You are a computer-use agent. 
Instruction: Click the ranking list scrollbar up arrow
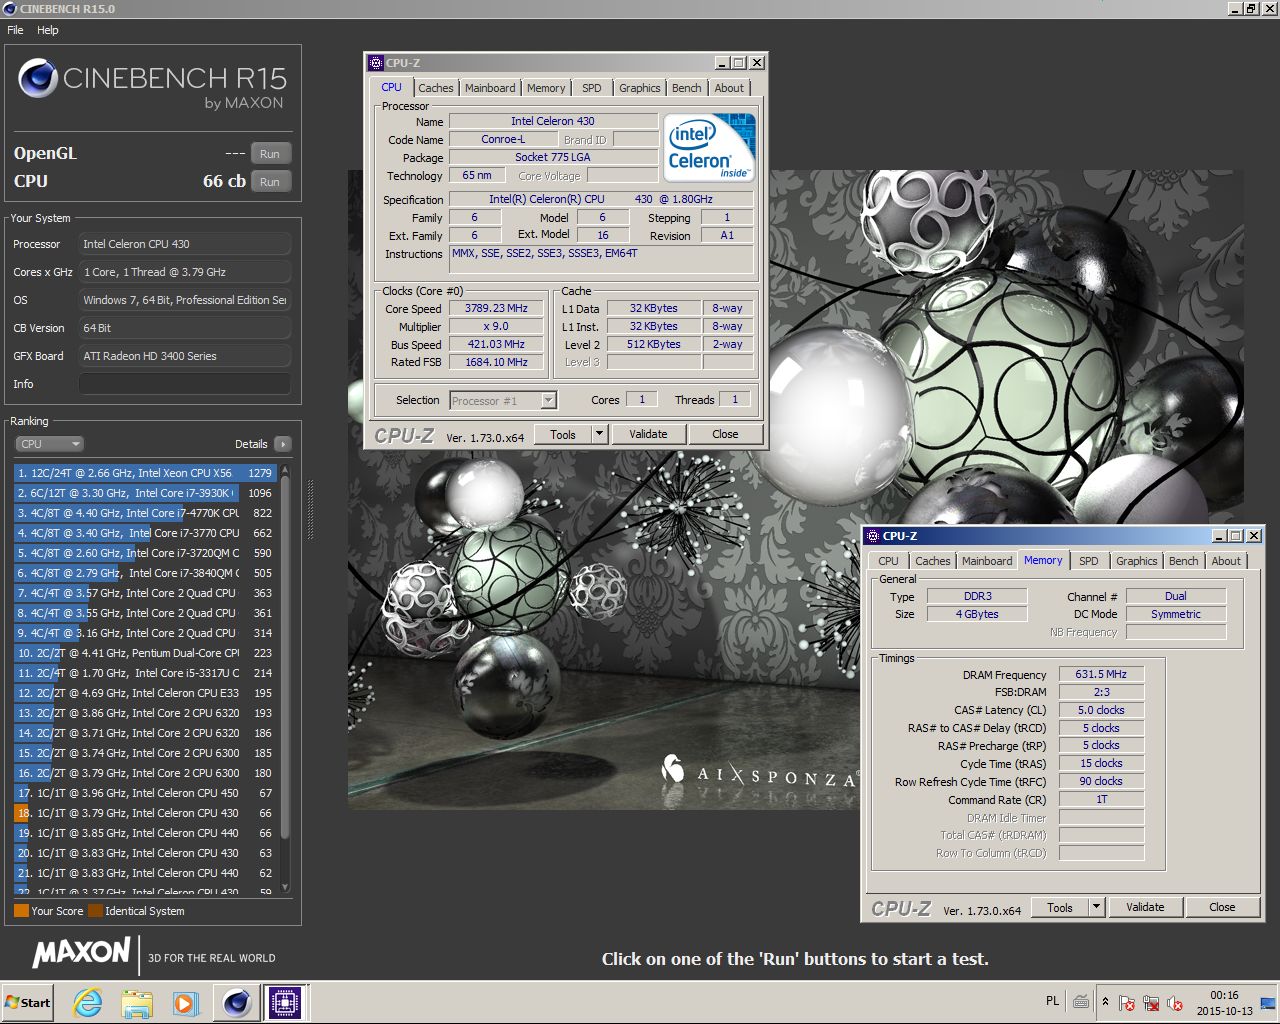[285, 469]
